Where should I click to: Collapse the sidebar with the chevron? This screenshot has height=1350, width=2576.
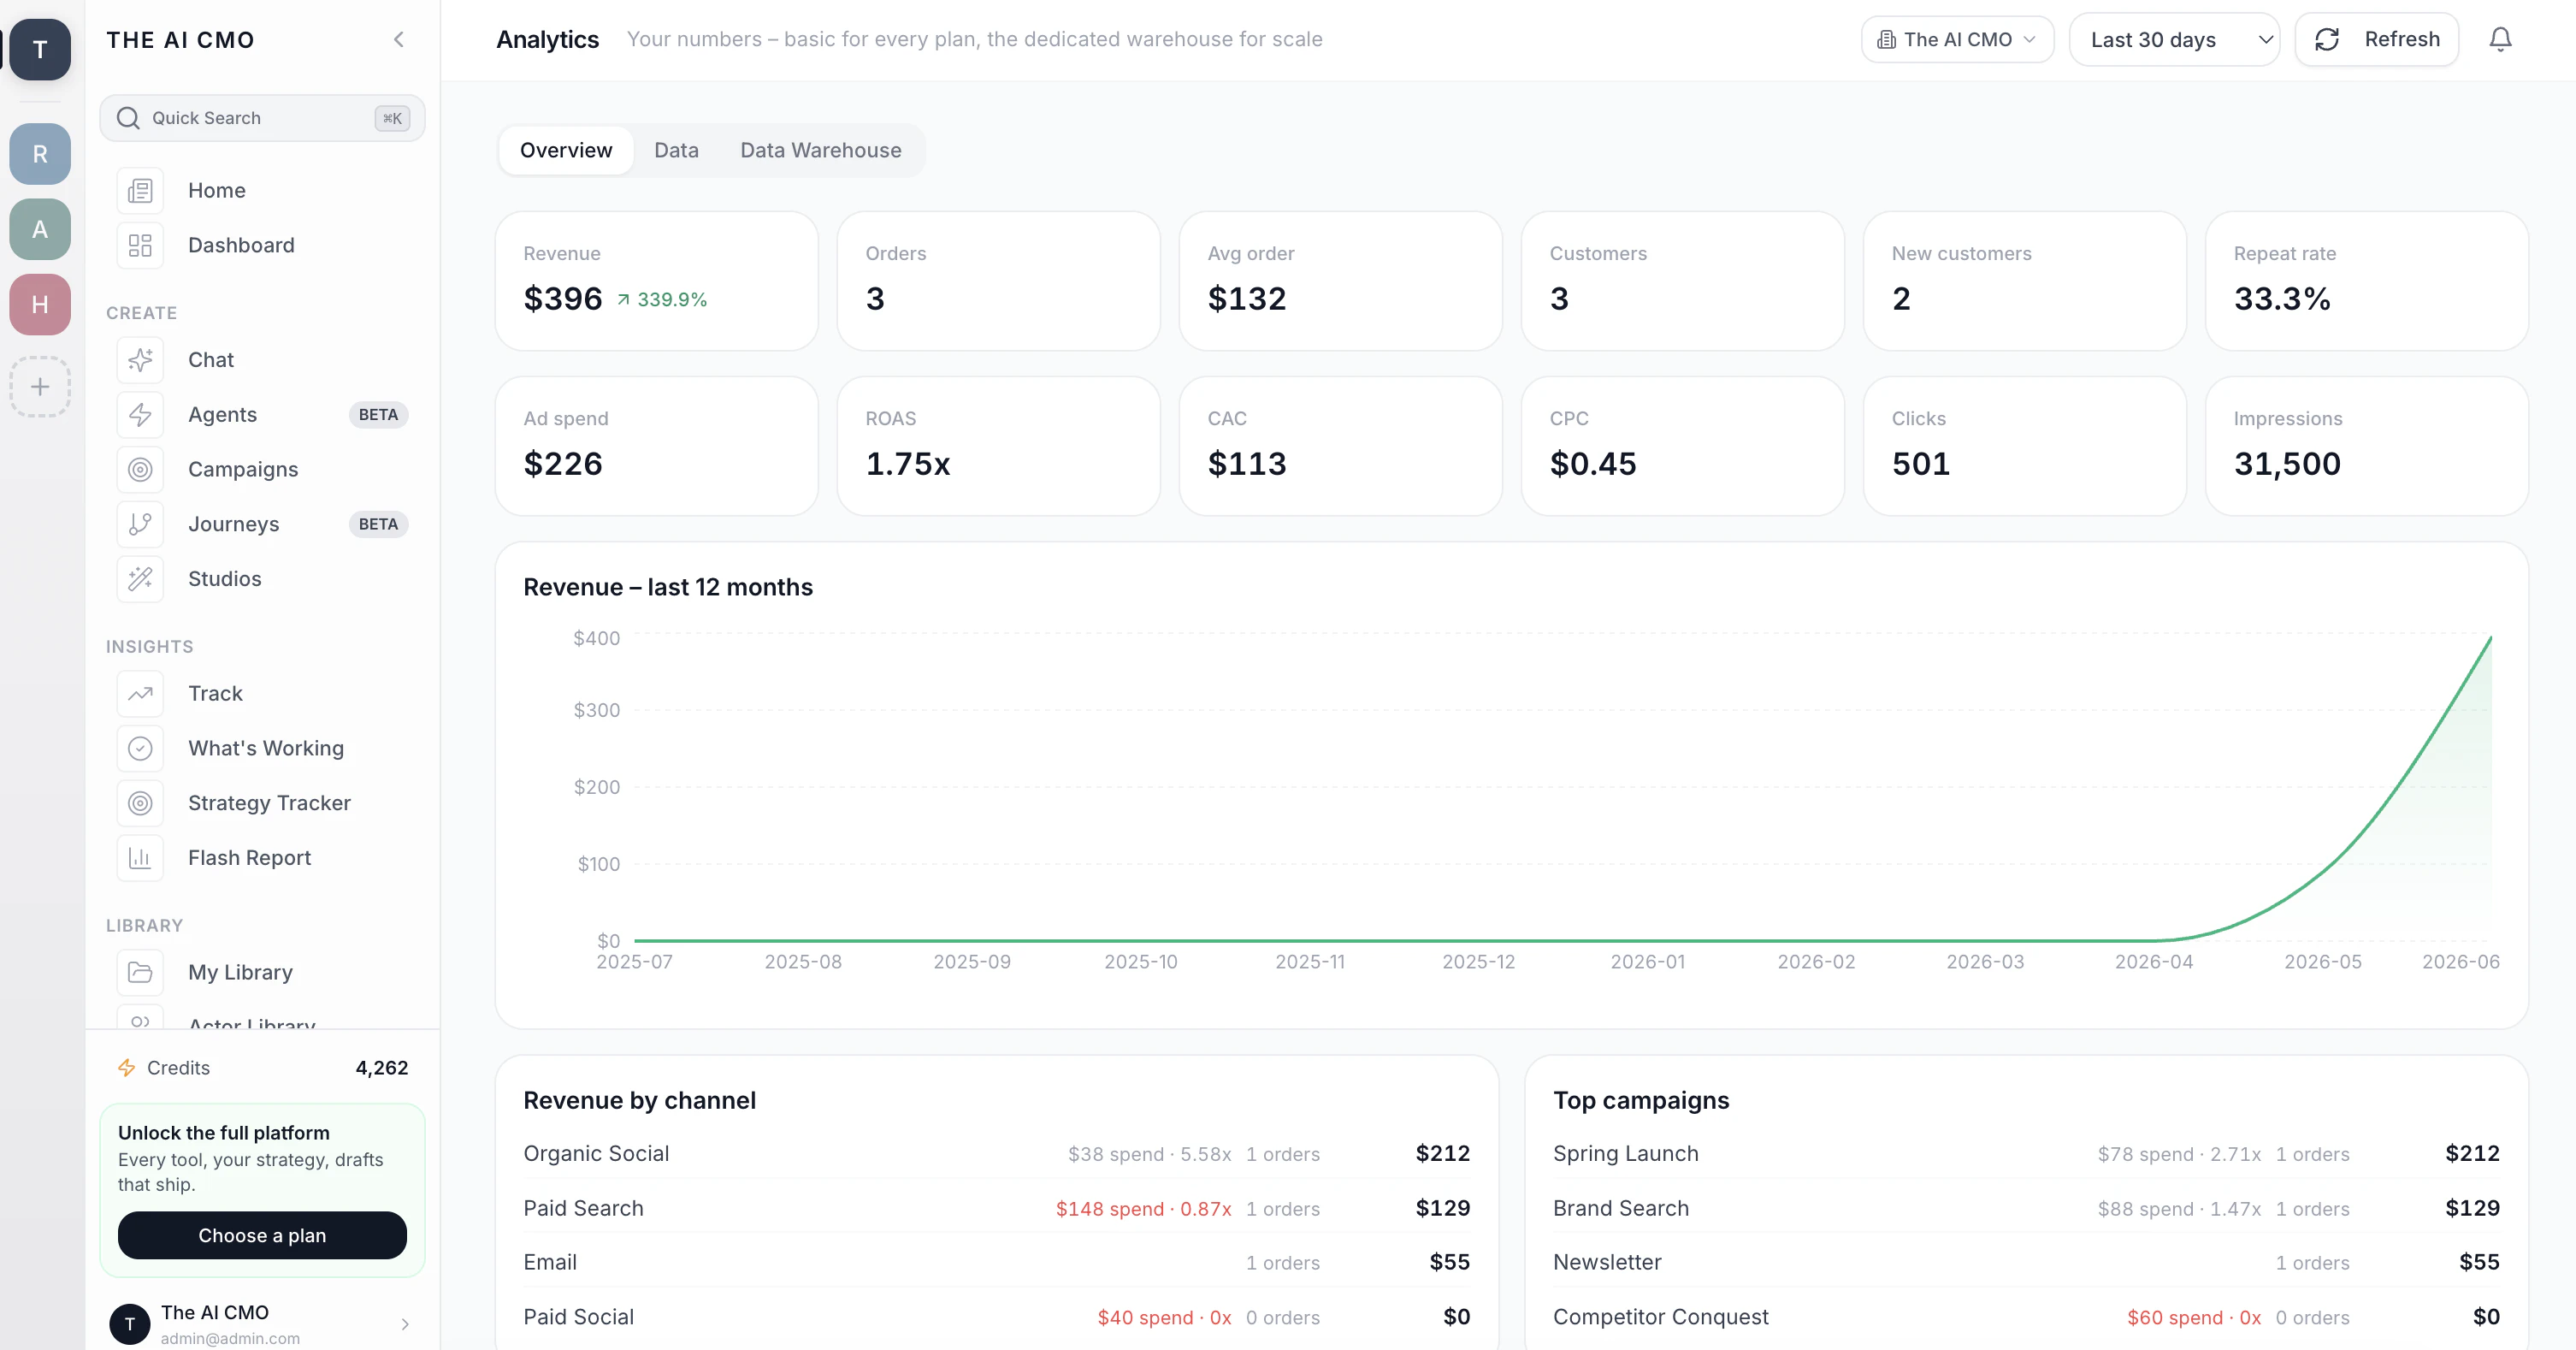point(399,40)
